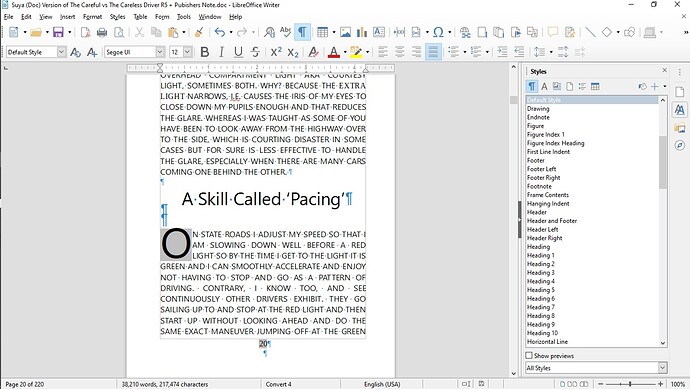This screenshot has height=389, width=690.
Task: Toggle Italic formatting
Action: click(221, 52)
